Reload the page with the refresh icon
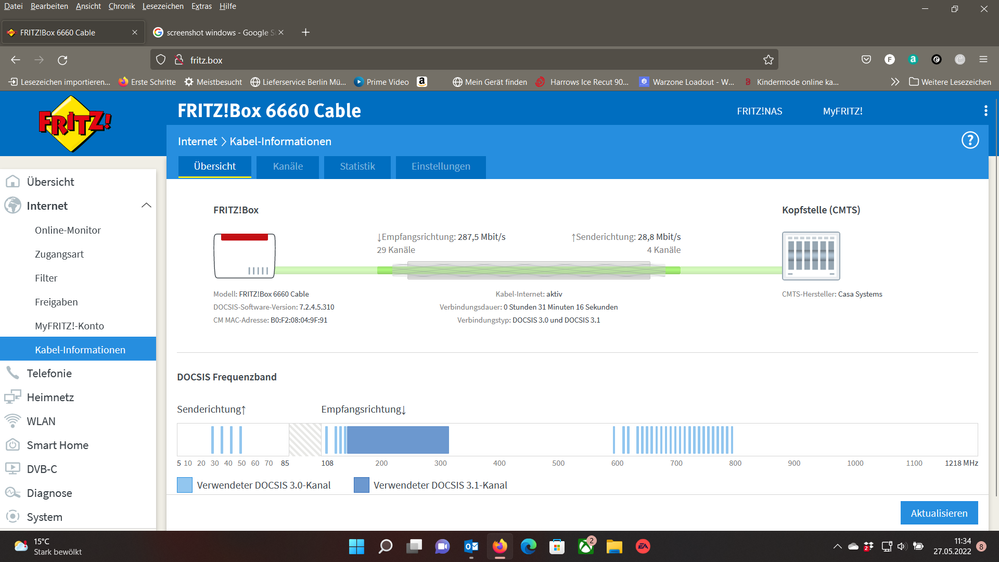Screen dimensions: 999x562 [62, 60]
